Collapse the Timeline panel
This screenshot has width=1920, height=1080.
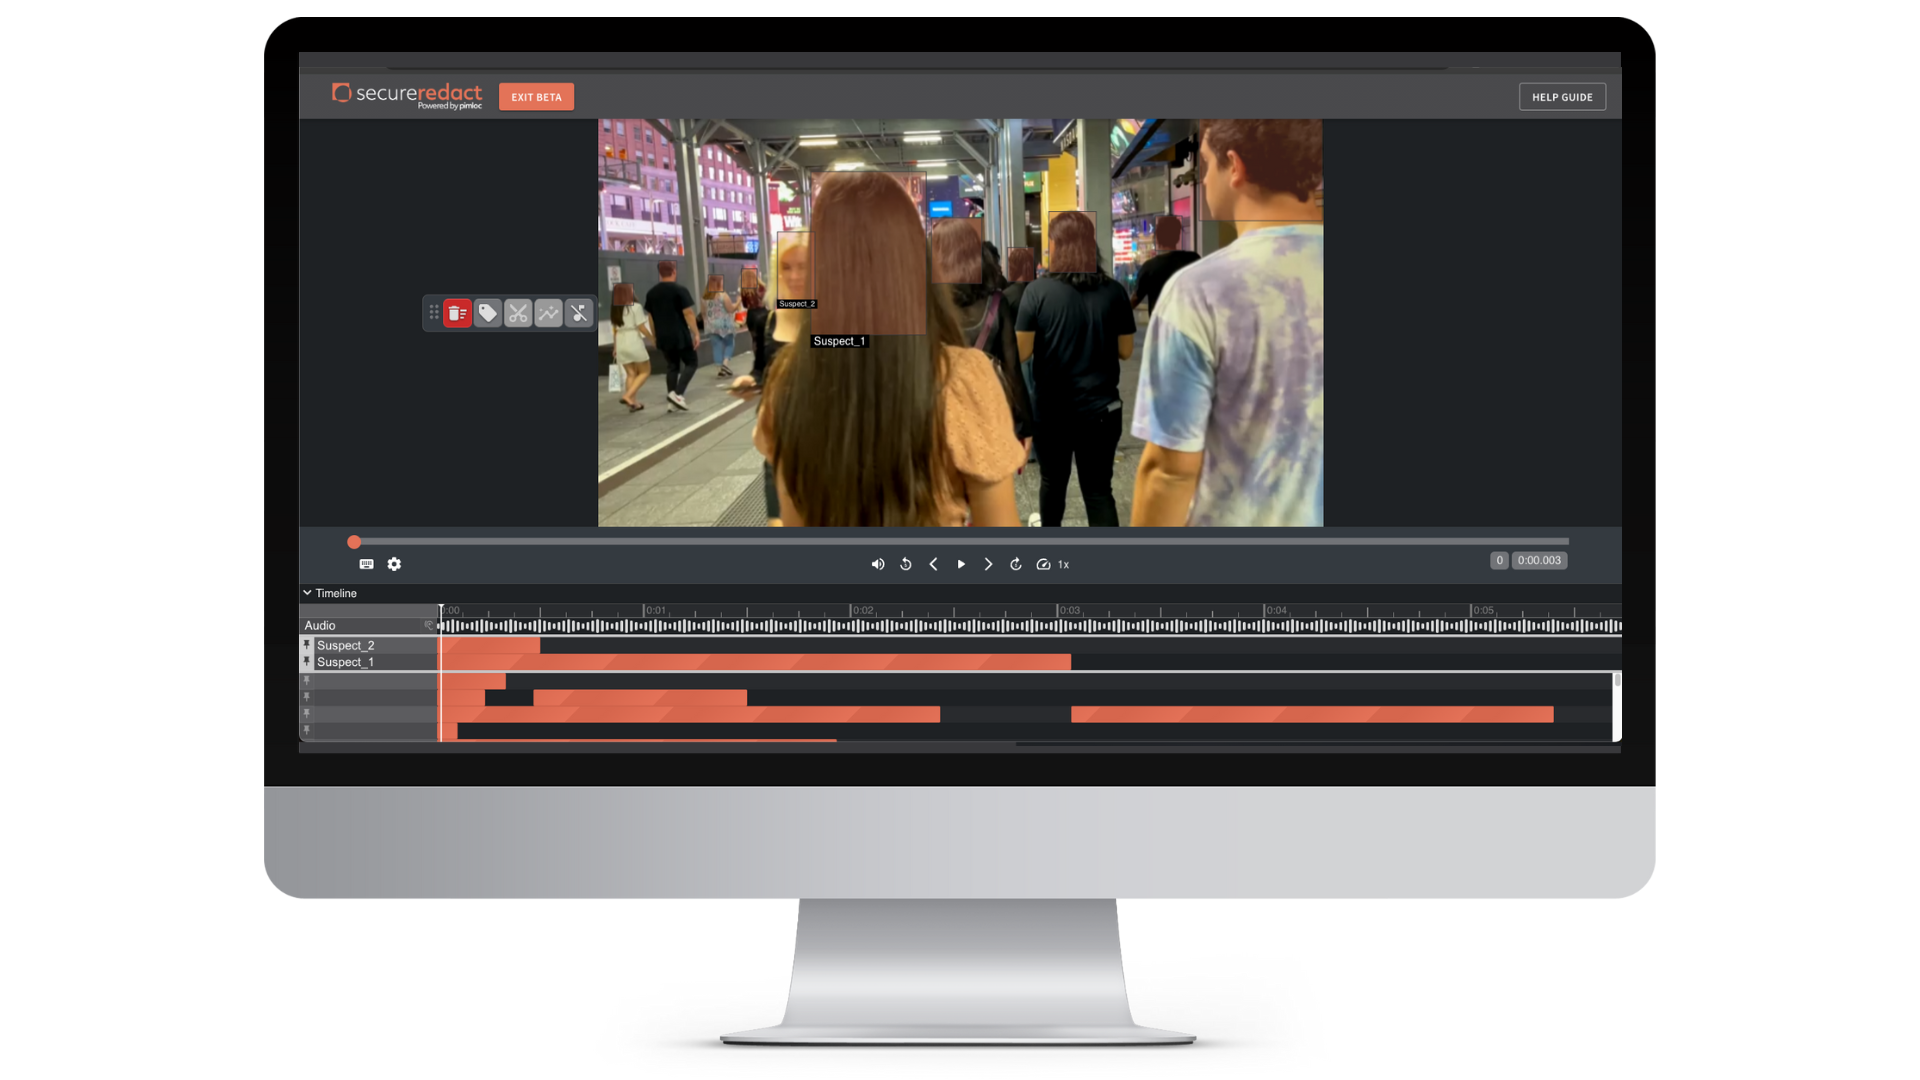pos(308,592)
